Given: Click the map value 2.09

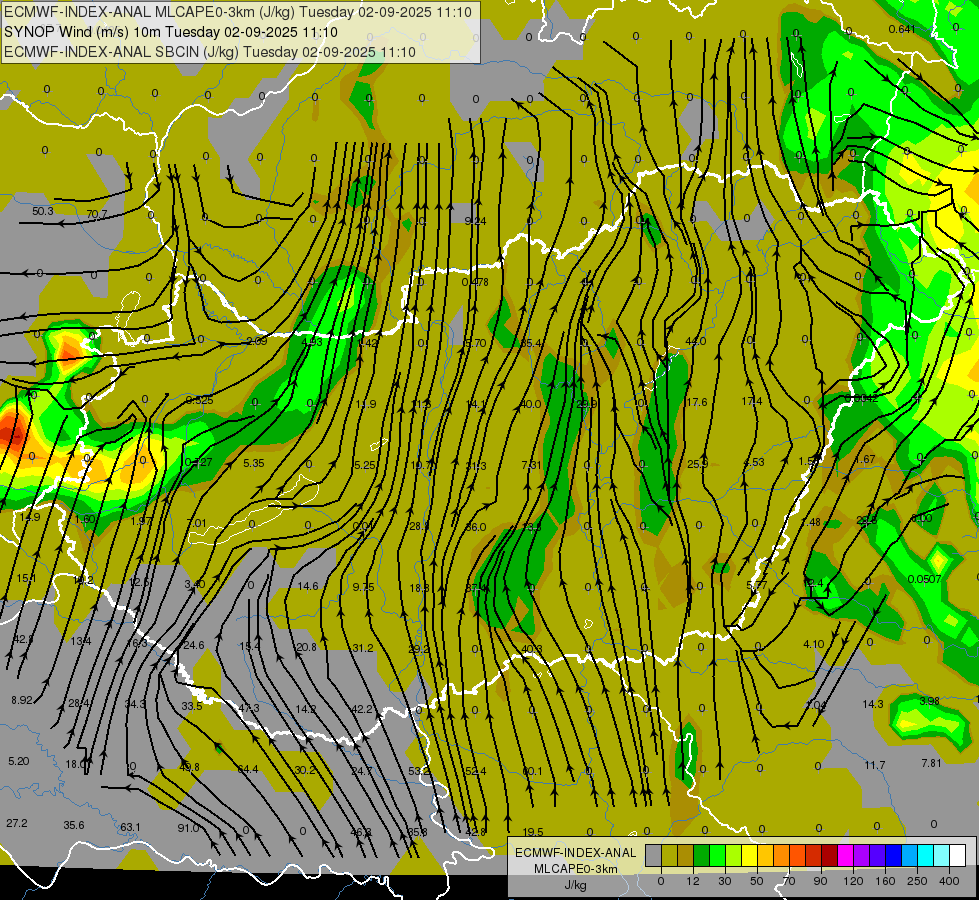Looking at the screenshot, I should [x=257, y=341].
